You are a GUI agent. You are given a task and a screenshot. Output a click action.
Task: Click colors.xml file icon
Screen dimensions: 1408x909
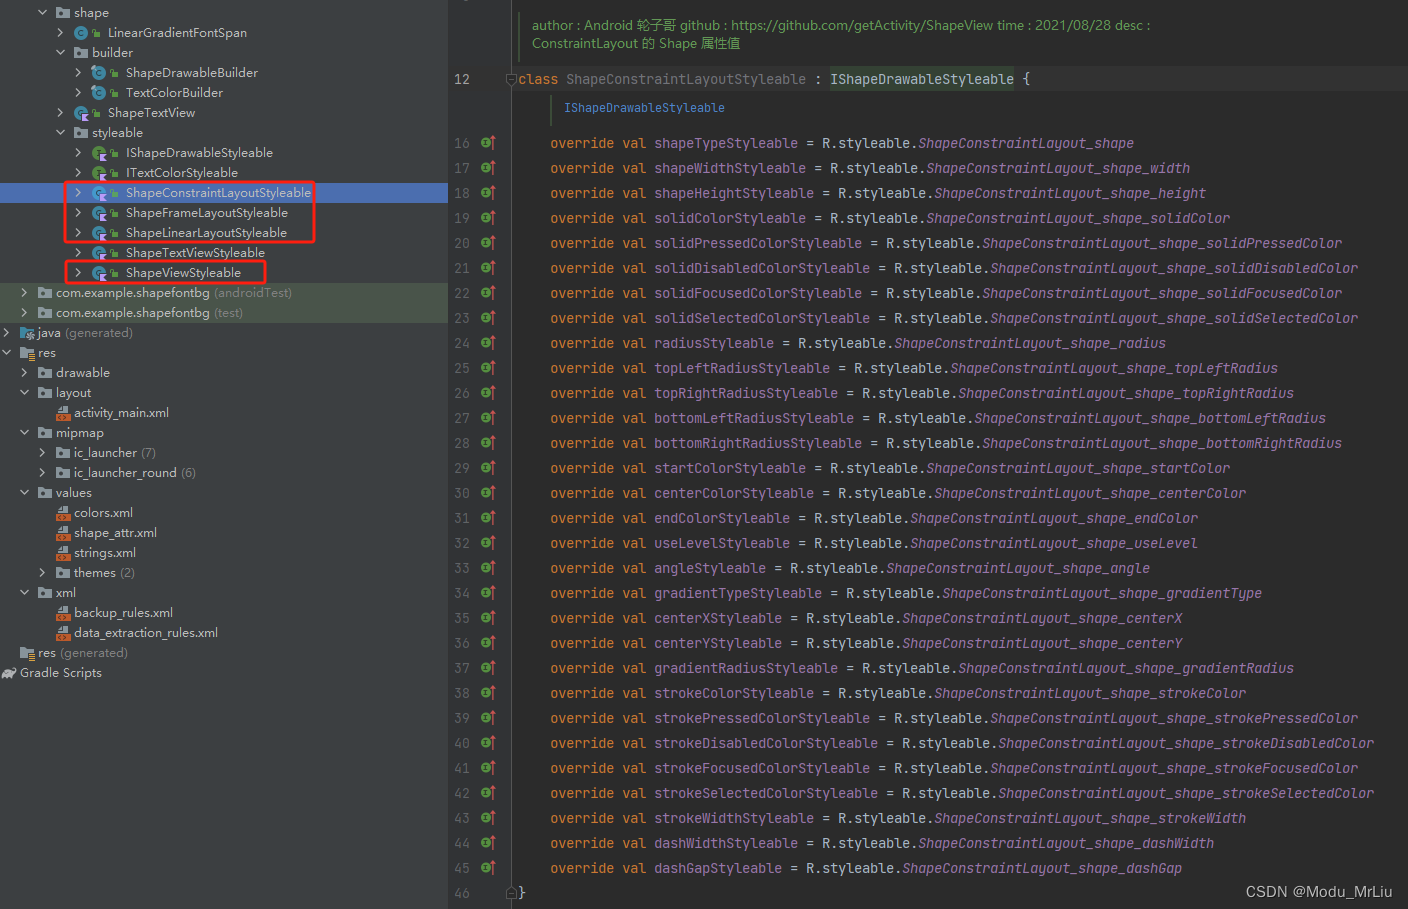click(63, 513)
